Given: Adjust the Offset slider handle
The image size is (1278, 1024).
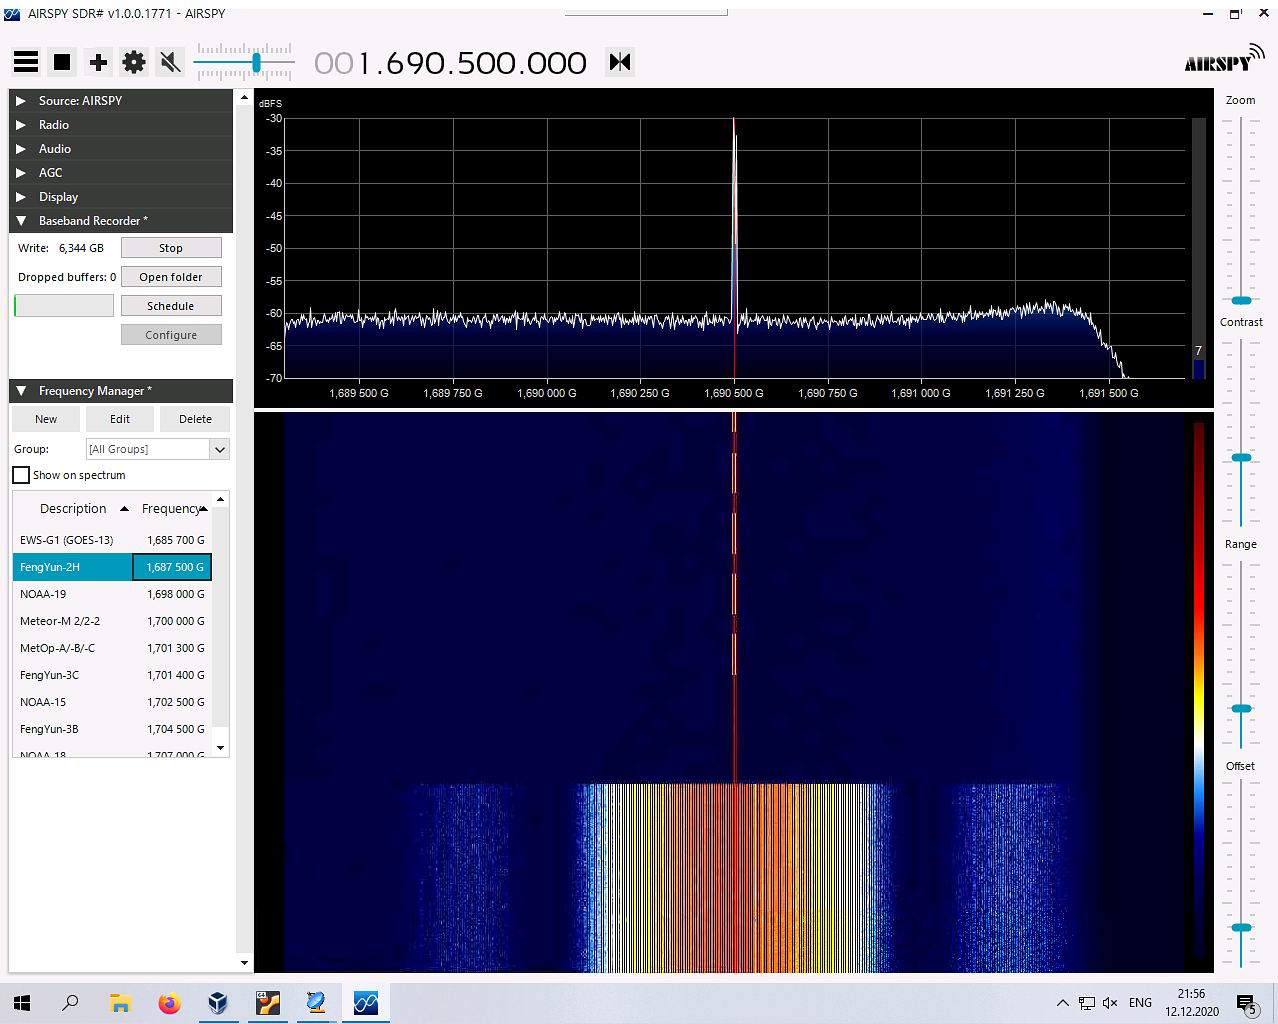Looking at the screenshot, I should click(x=1241, y=928).
